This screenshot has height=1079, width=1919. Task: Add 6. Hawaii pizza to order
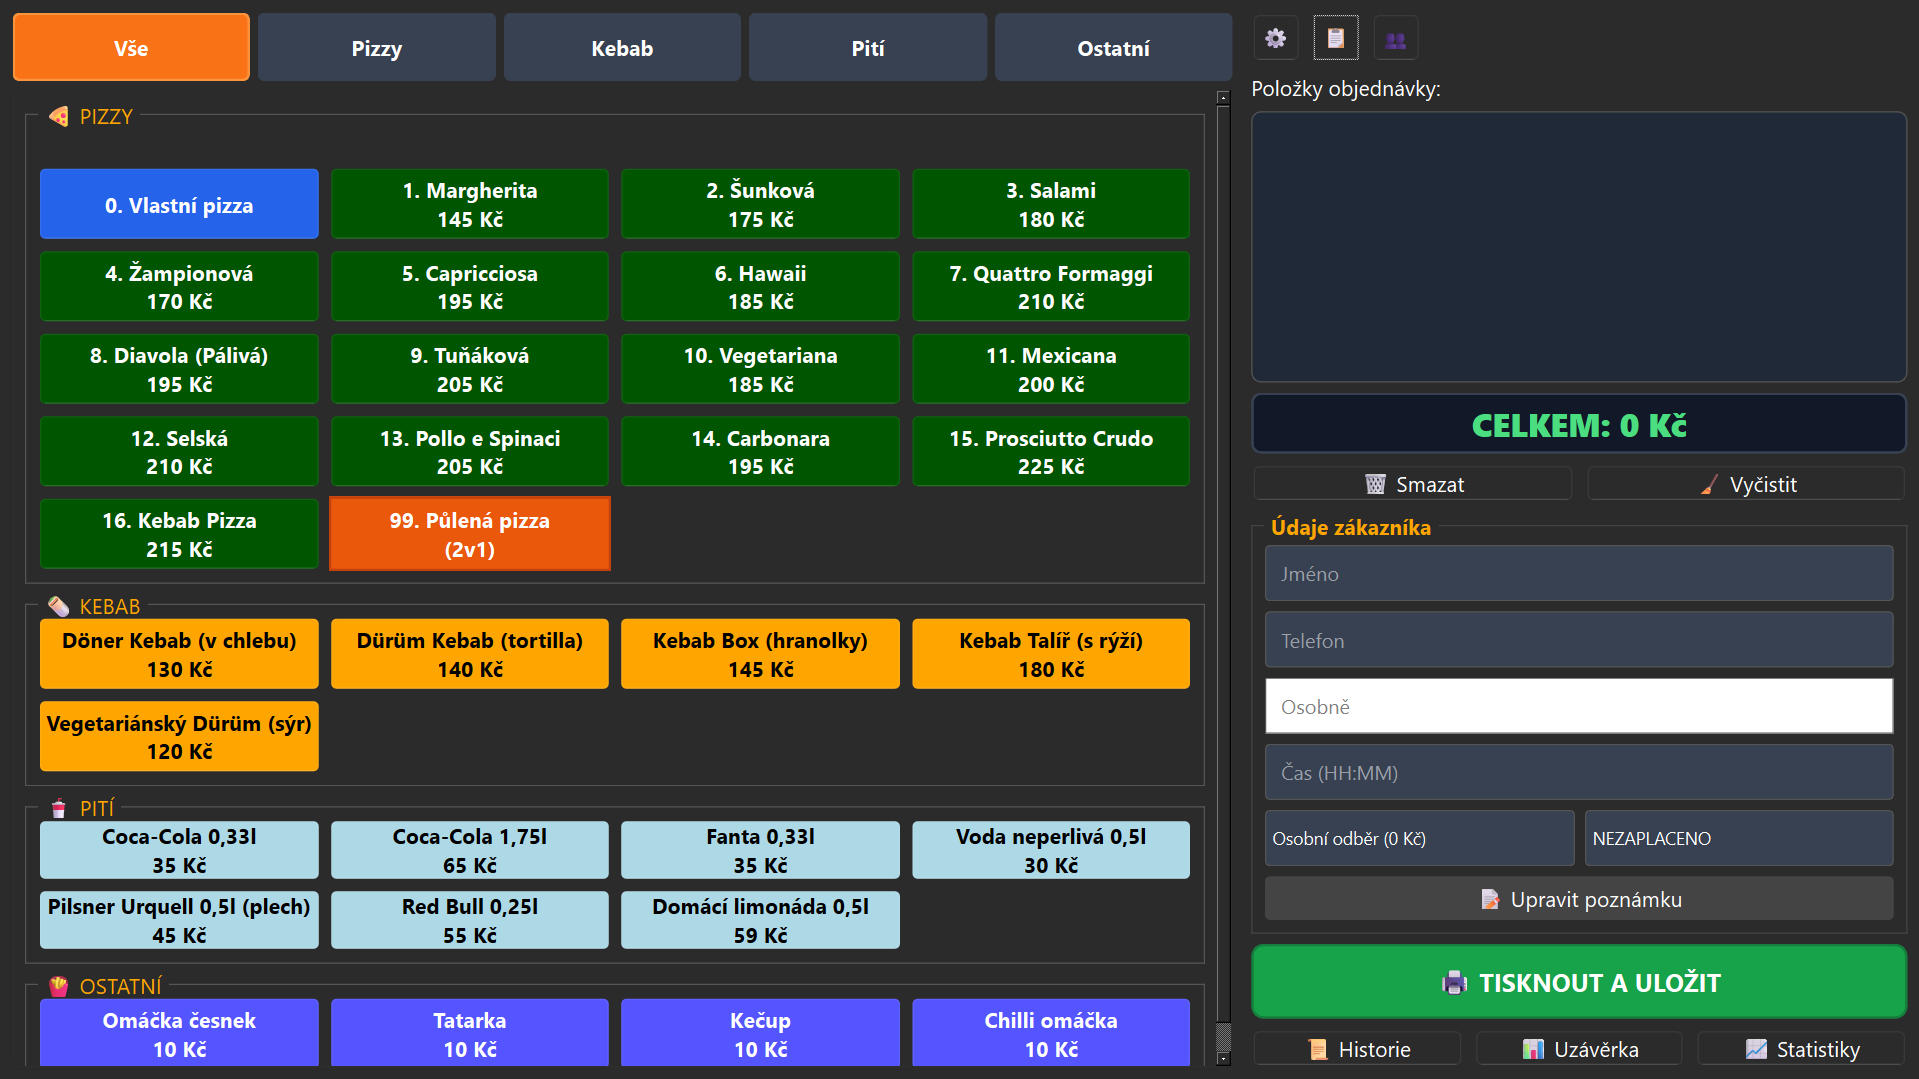click(760, 287)
